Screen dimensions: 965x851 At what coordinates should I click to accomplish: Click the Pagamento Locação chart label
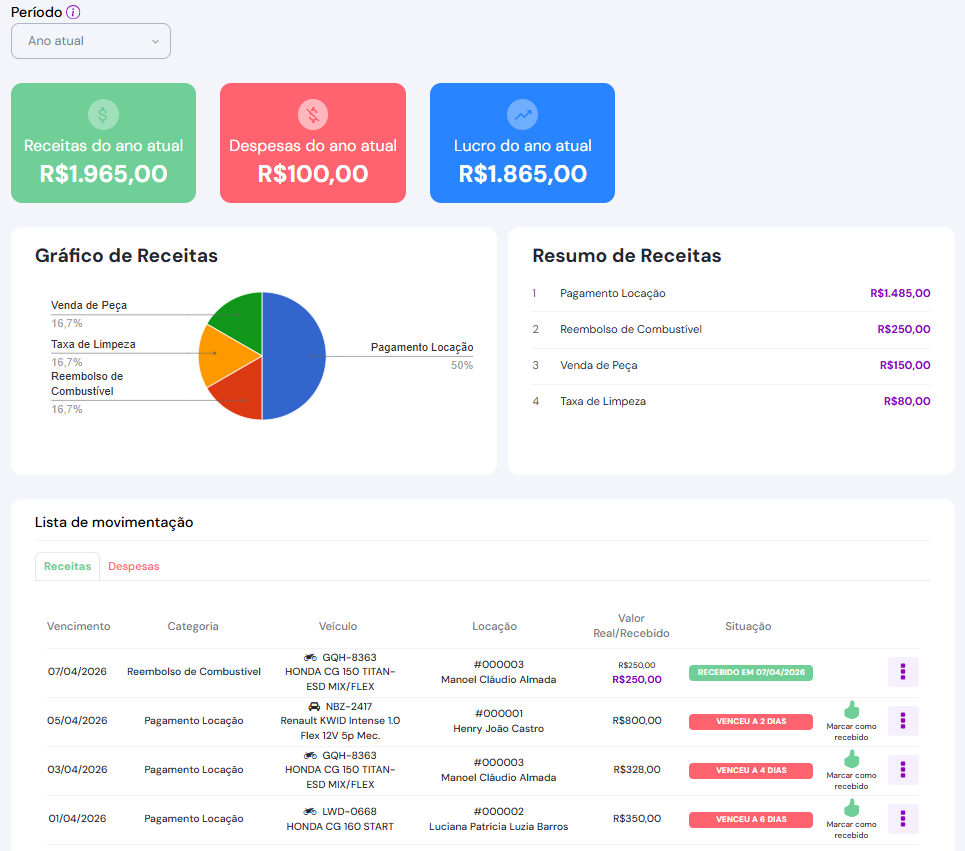(422, 347)
